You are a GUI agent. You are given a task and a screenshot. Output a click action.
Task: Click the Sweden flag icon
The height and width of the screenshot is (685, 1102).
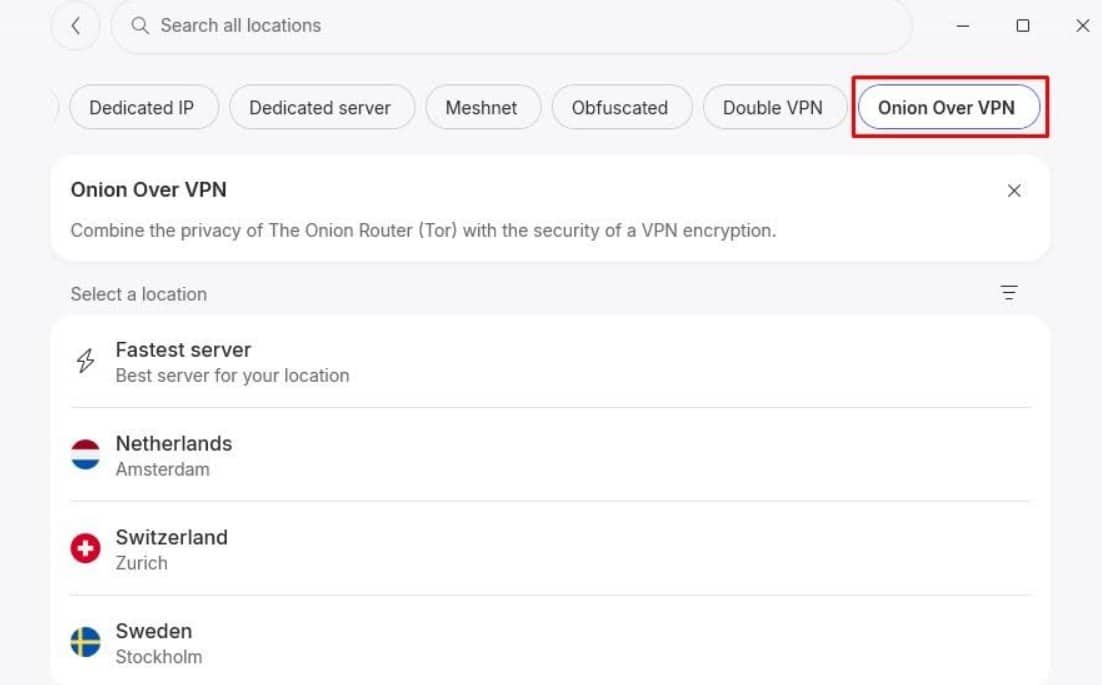(x=85, y=641)
